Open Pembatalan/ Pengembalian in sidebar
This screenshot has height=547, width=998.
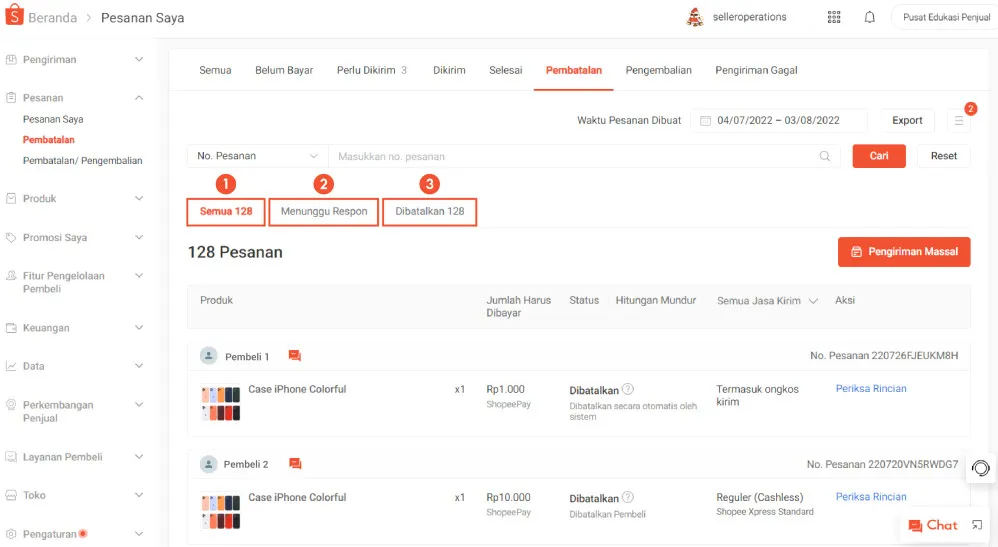click(83, 160)
